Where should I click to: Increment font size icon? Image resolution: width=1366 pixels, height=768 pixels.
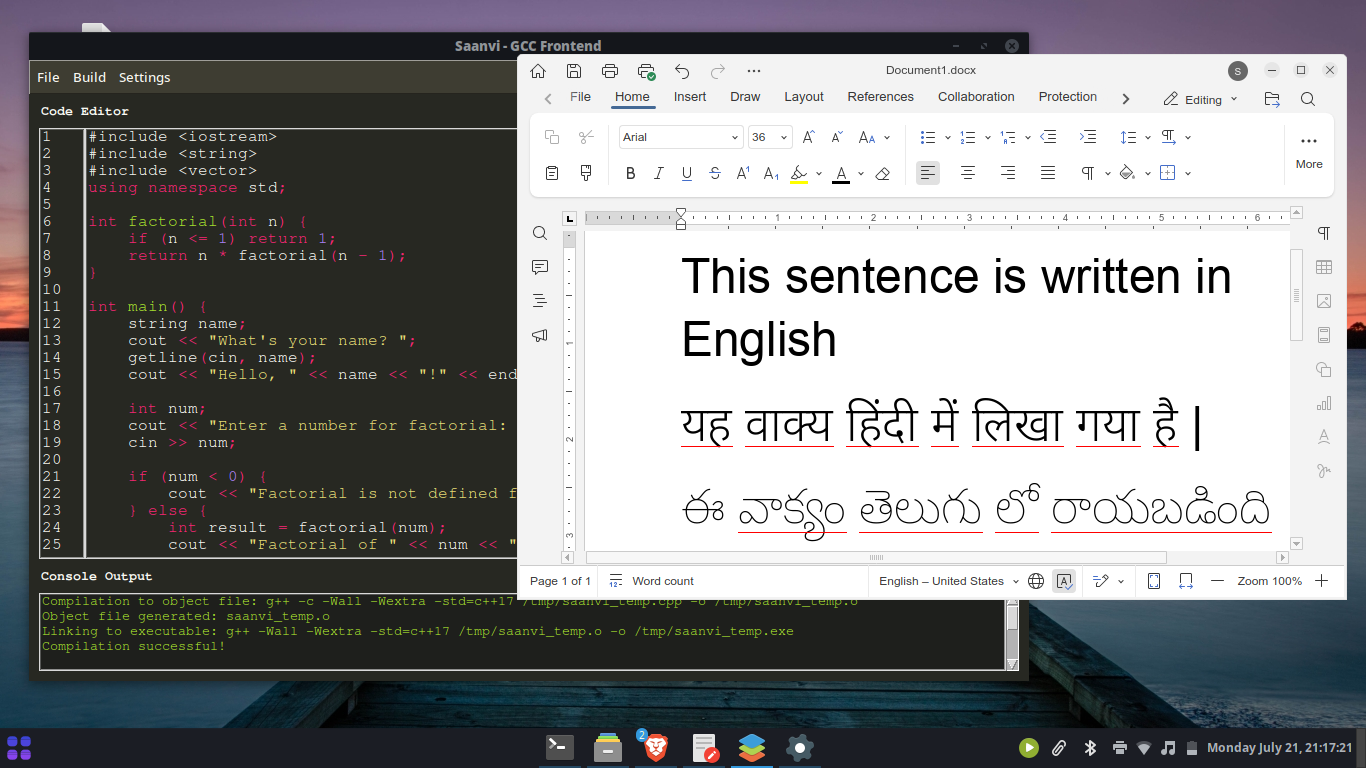(x=809, y=137)
